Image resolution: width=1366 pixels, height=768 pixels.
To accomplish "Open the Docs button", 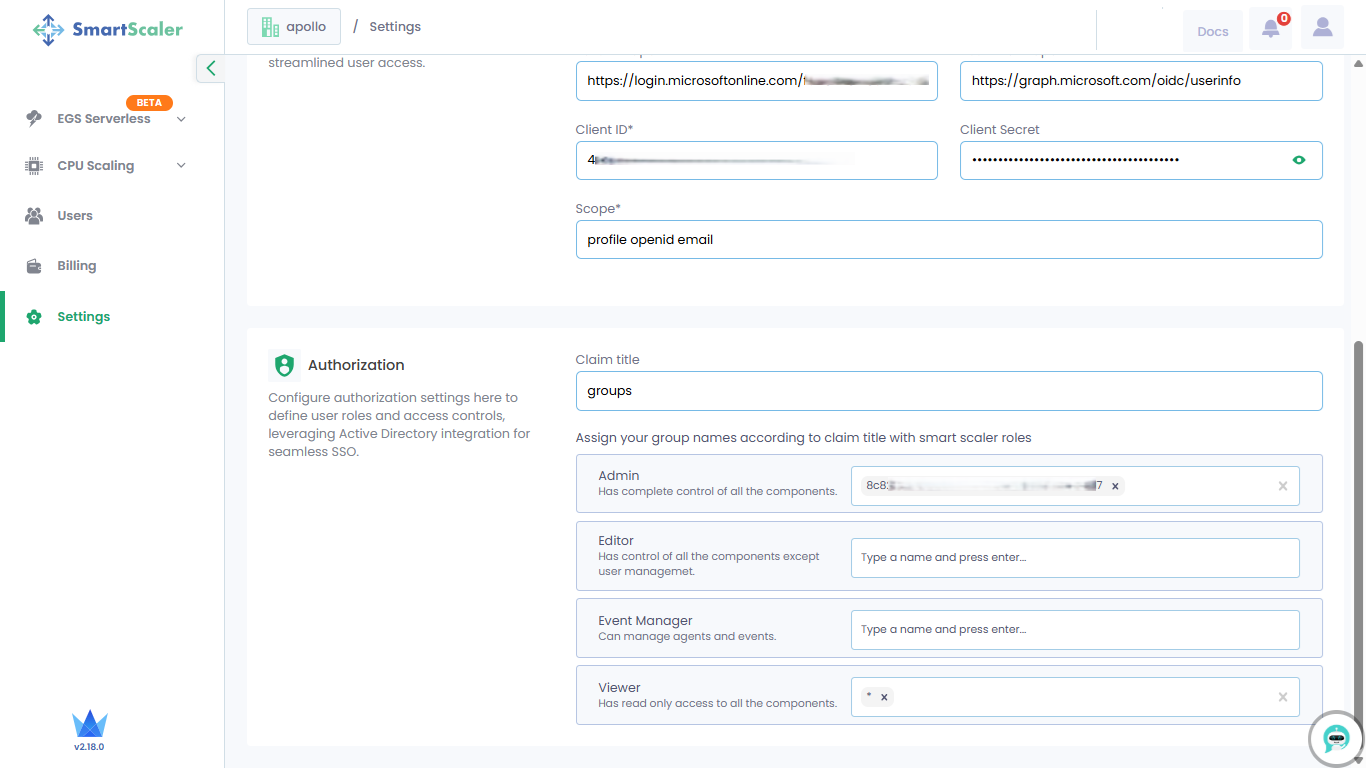I will coord(1212,31).
